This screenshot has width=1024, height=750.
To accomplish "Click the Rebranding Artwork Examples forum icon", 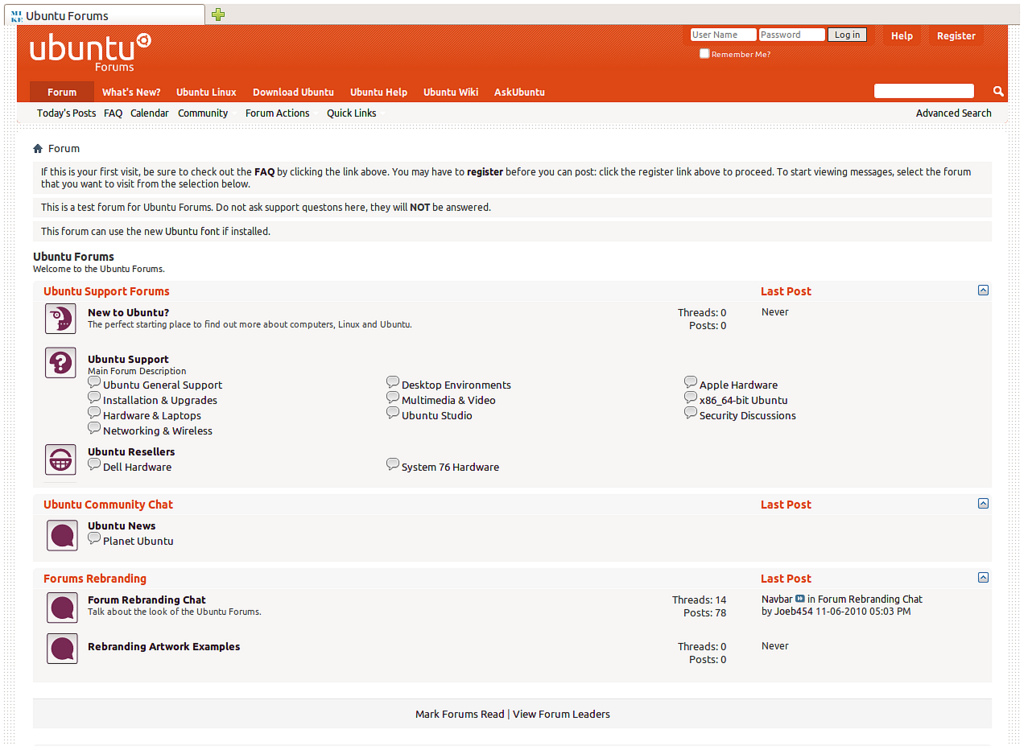I will tap(62, 649).
